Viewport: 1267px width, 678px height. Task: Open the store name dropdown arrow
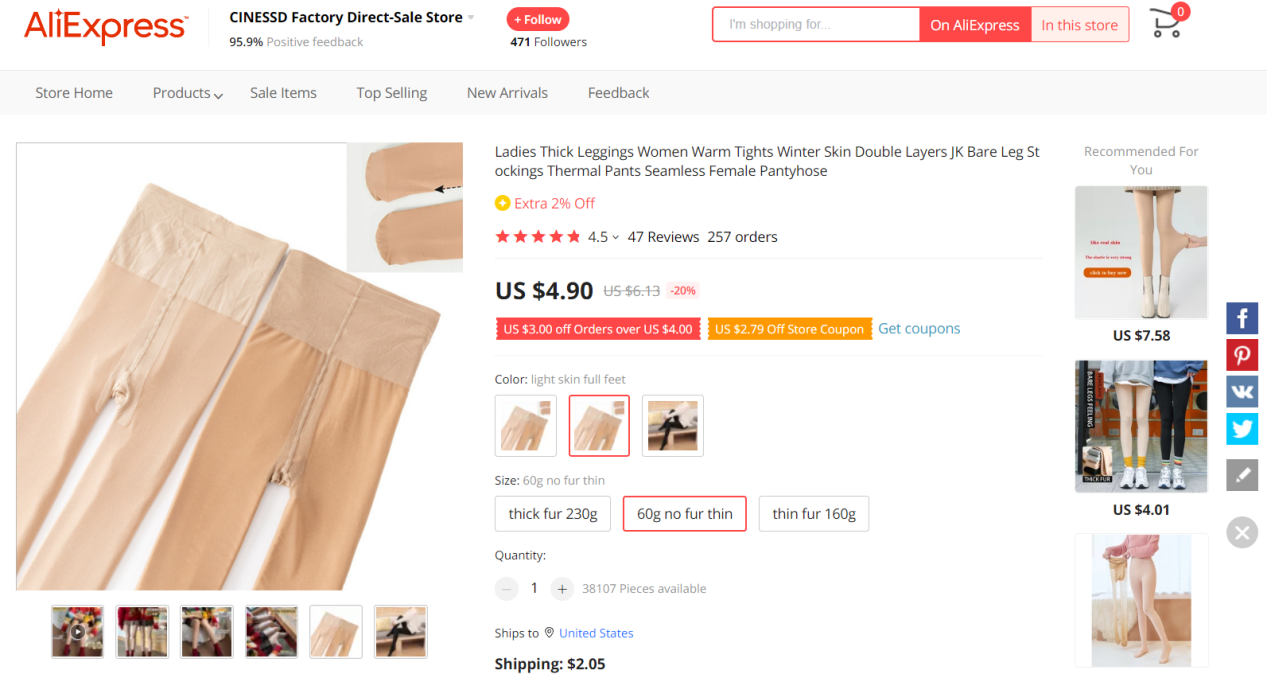click(x=471, y=18)
